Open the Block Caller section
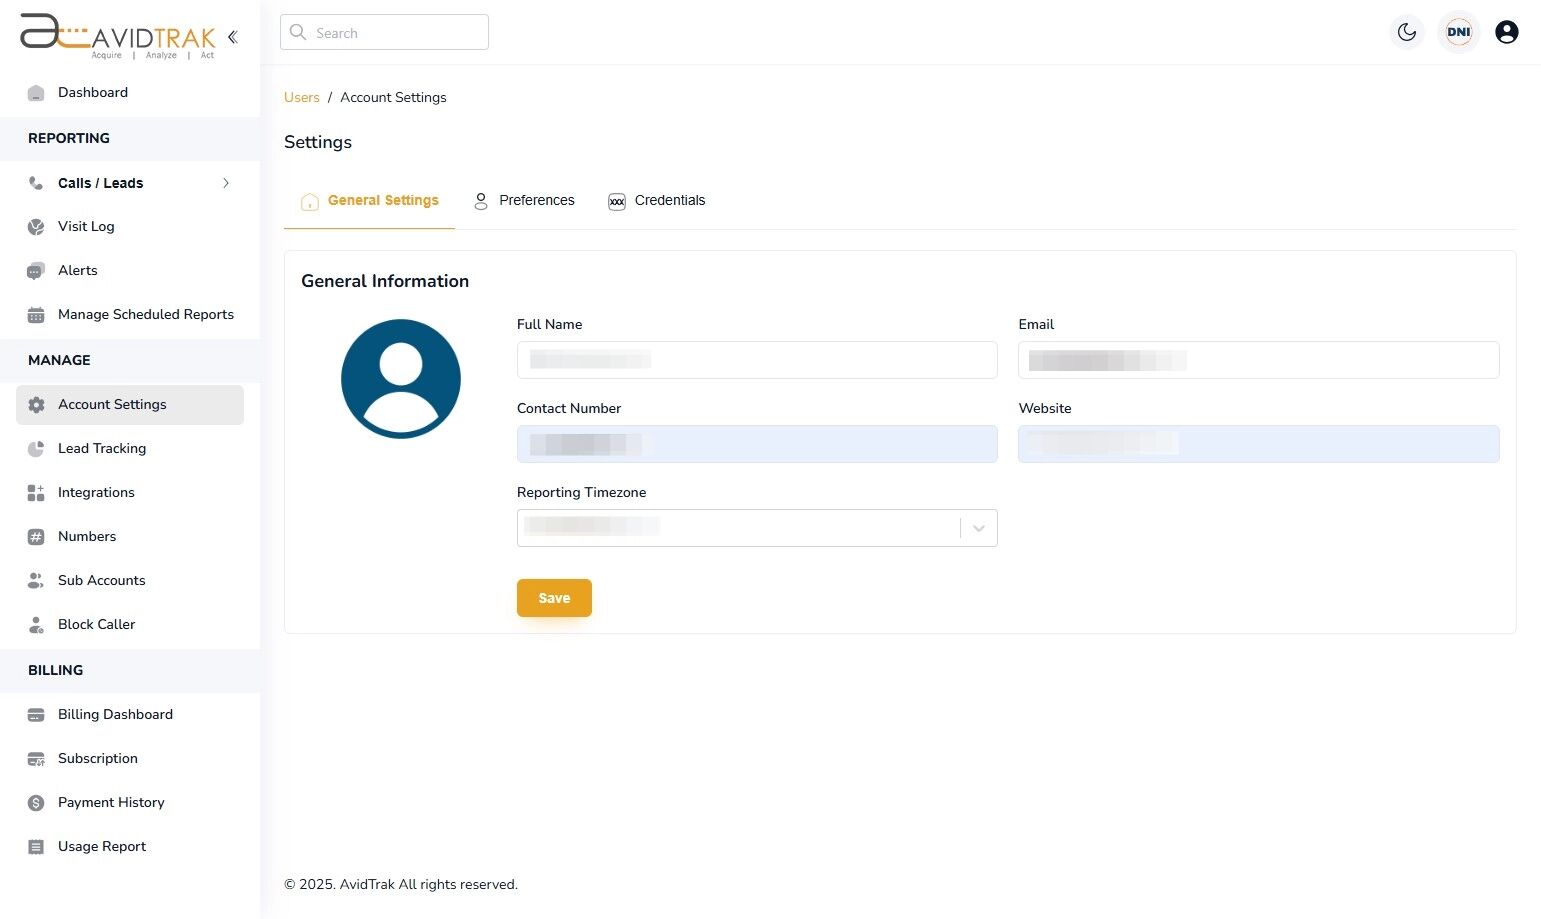The image size is (1541, 919). (96, 624)
